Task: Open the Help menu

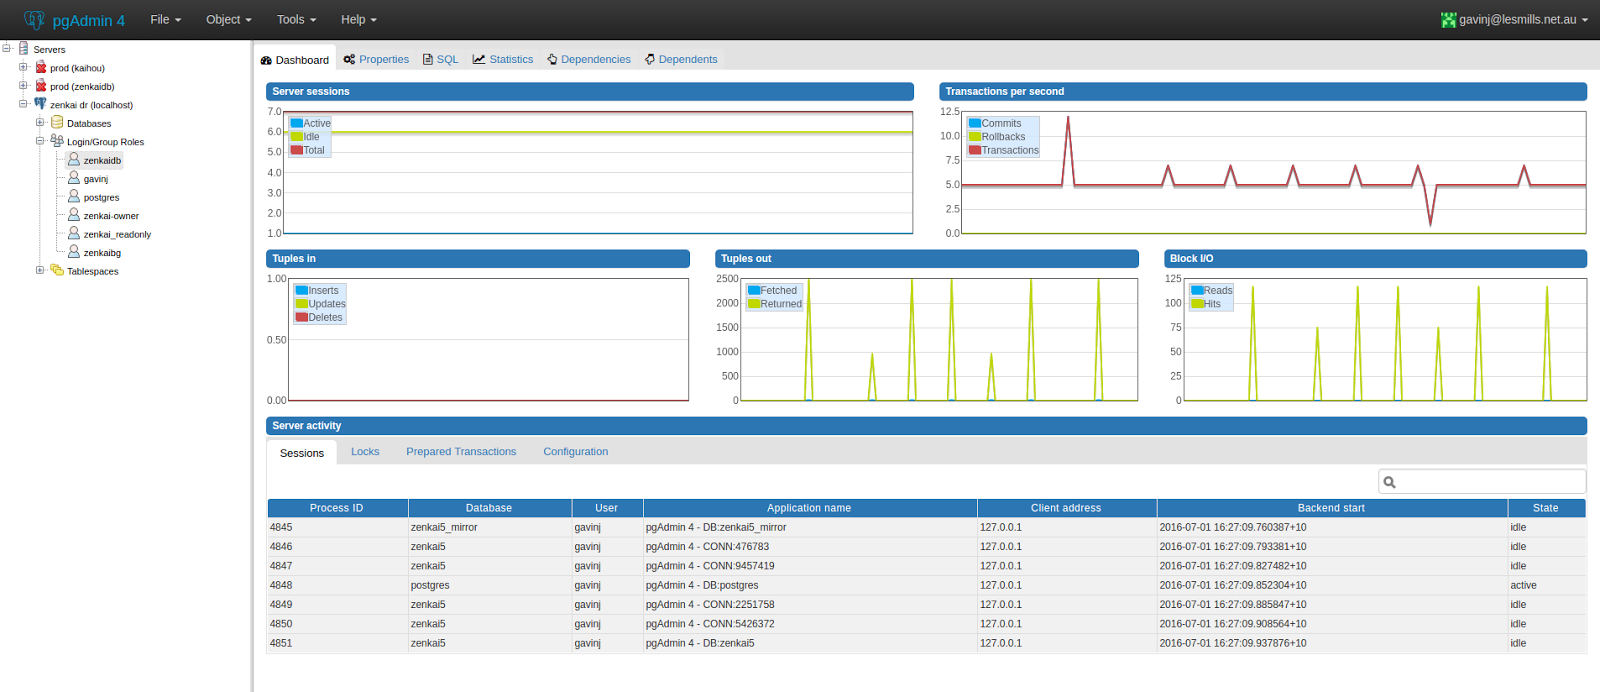Action: click(359, 19)
